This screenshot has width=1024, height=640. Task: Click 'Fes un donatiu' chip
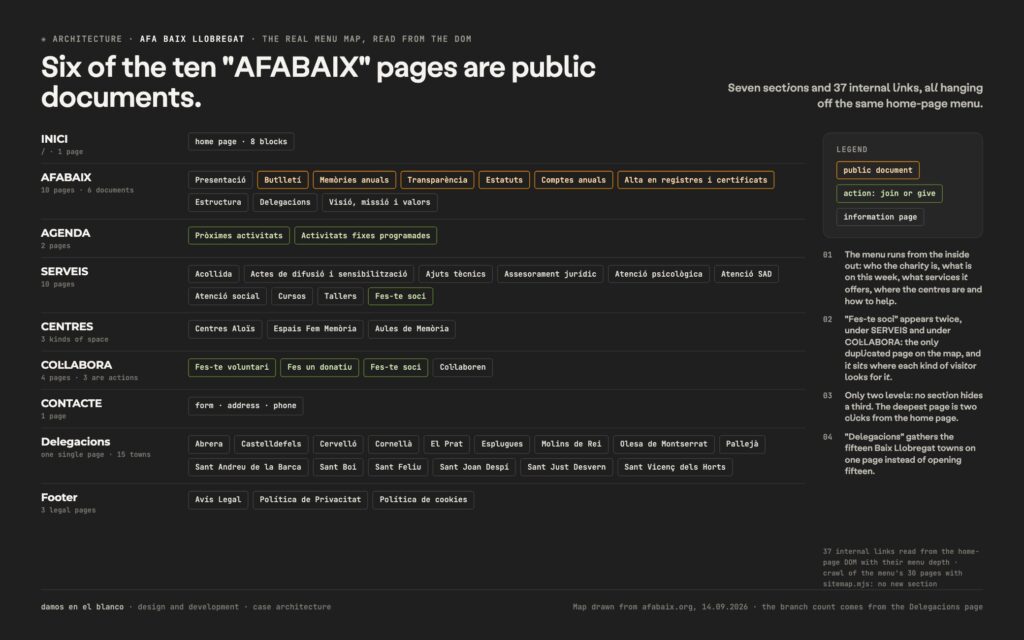[x=319, y=368]
